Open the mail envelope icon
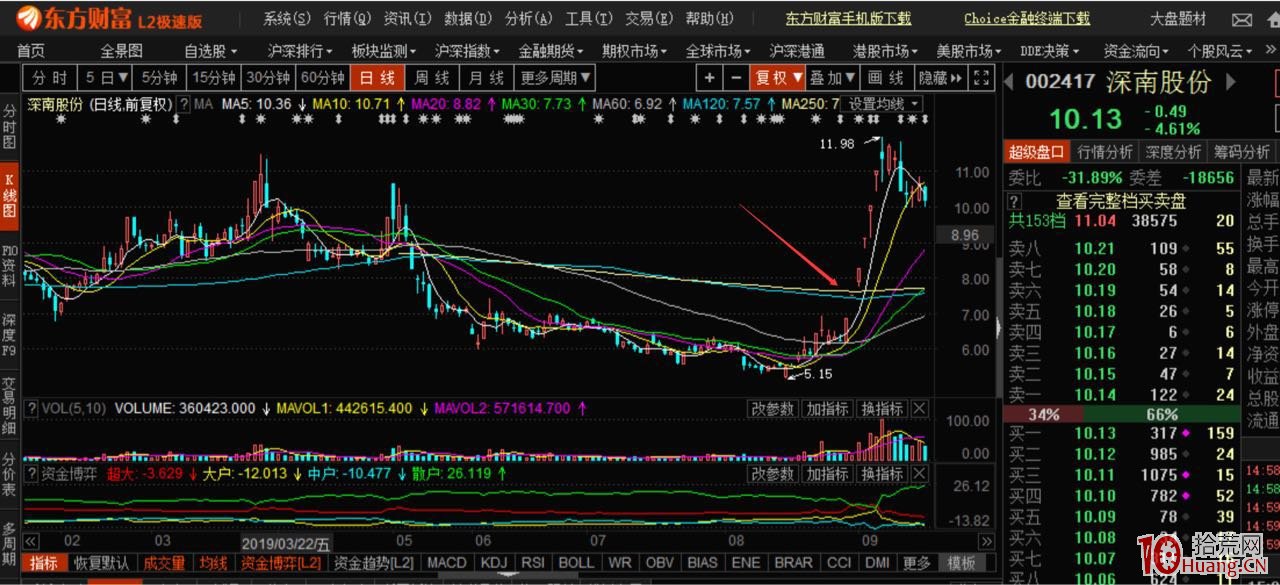Image resolution: width=1280 pixels, height=585 pixels. 1241,19
